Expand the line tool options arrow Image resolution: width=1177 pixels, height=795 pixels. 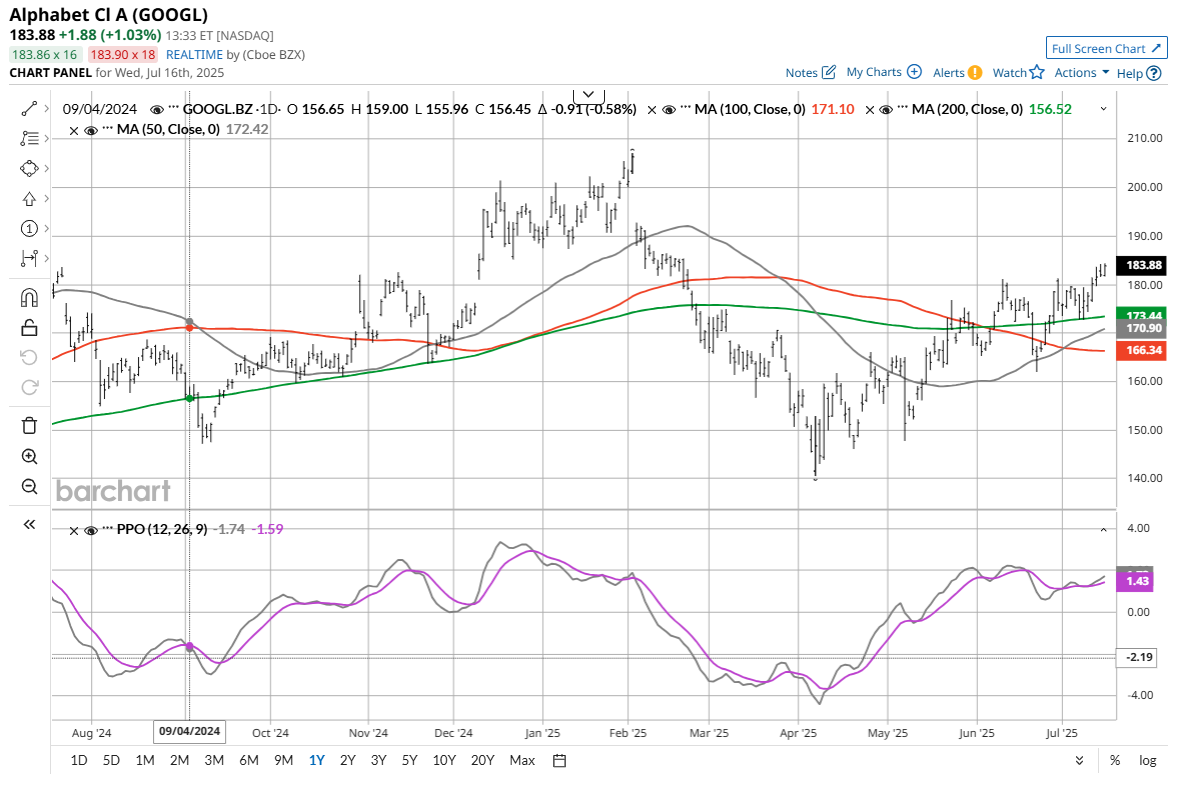click(47, 109)
